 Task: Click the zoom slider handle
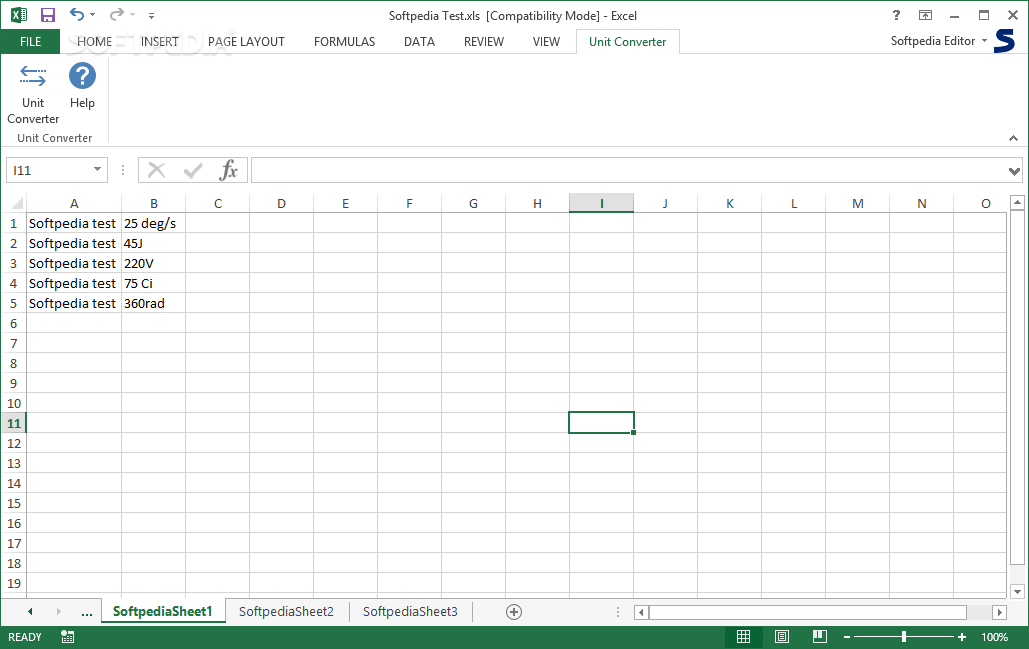[x=904, y=637]
